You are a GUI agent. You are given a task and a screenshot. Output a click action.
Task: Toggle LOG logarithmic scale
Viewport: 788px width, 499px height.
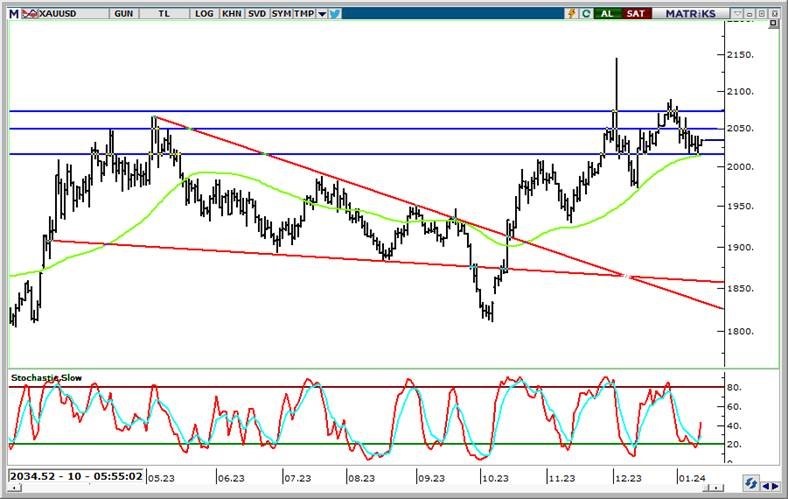coord(204,13)
